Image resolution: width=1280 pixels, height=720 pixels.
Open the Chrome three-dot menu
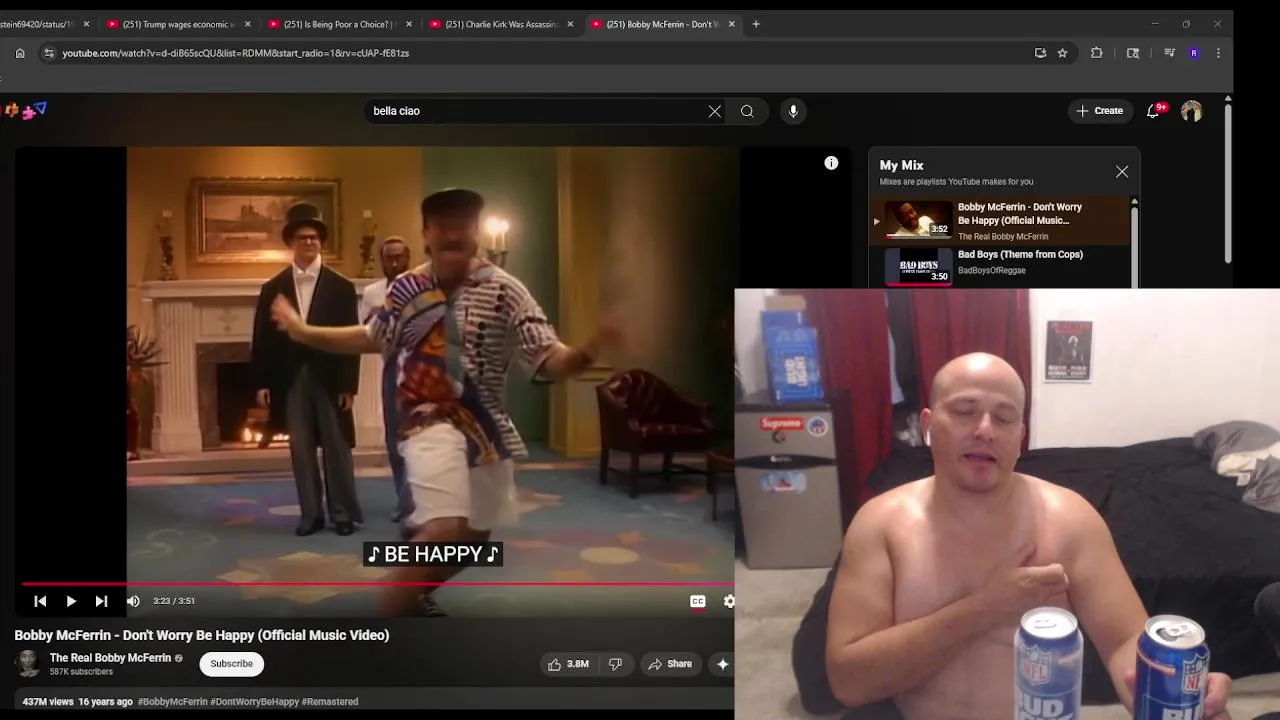tap(1218, 53)
